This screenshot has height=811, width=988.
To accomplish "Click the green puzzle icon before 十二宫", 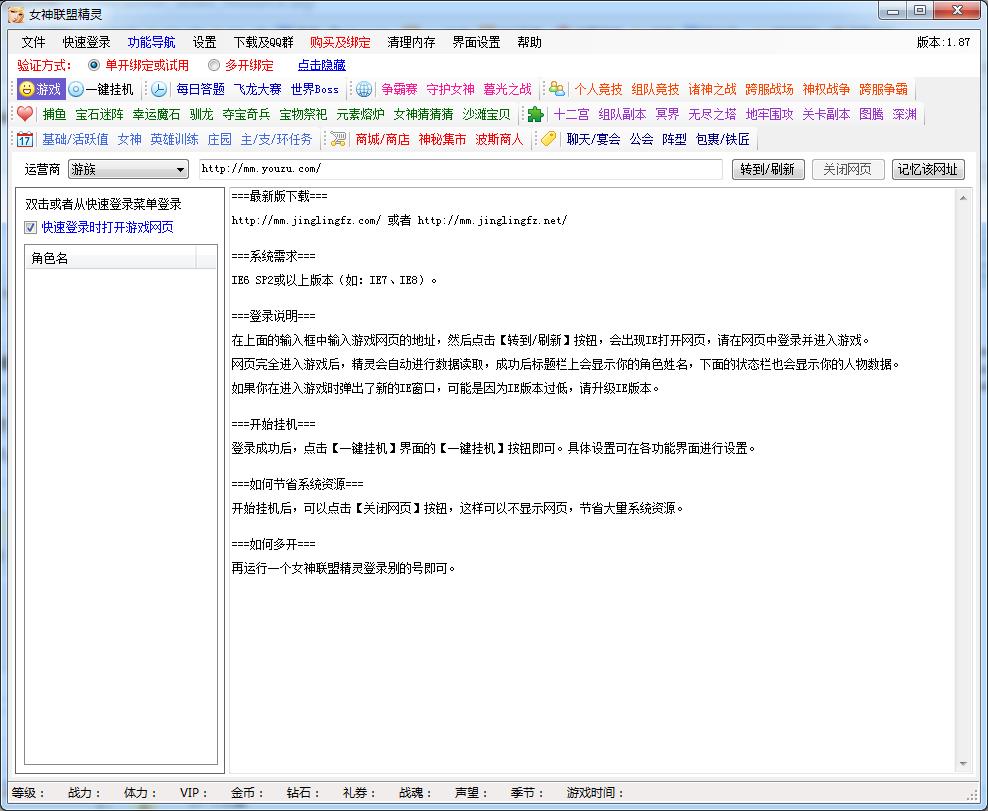I will point(536,114).
